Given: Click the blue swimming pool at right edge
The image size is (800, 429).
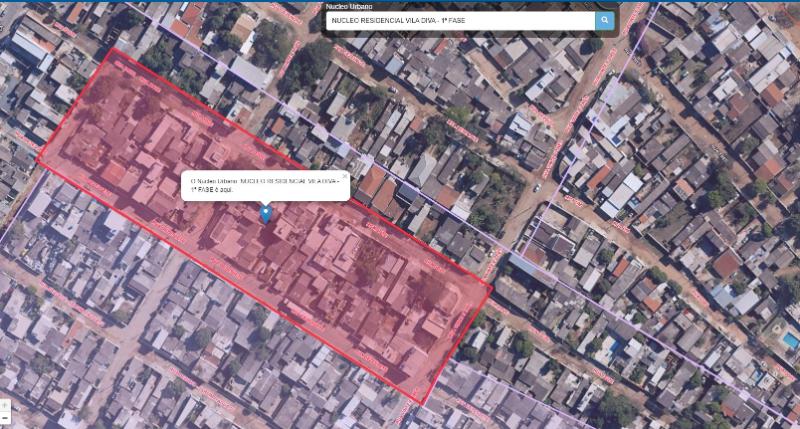Looking at the screenshot, I should point(790,341).
